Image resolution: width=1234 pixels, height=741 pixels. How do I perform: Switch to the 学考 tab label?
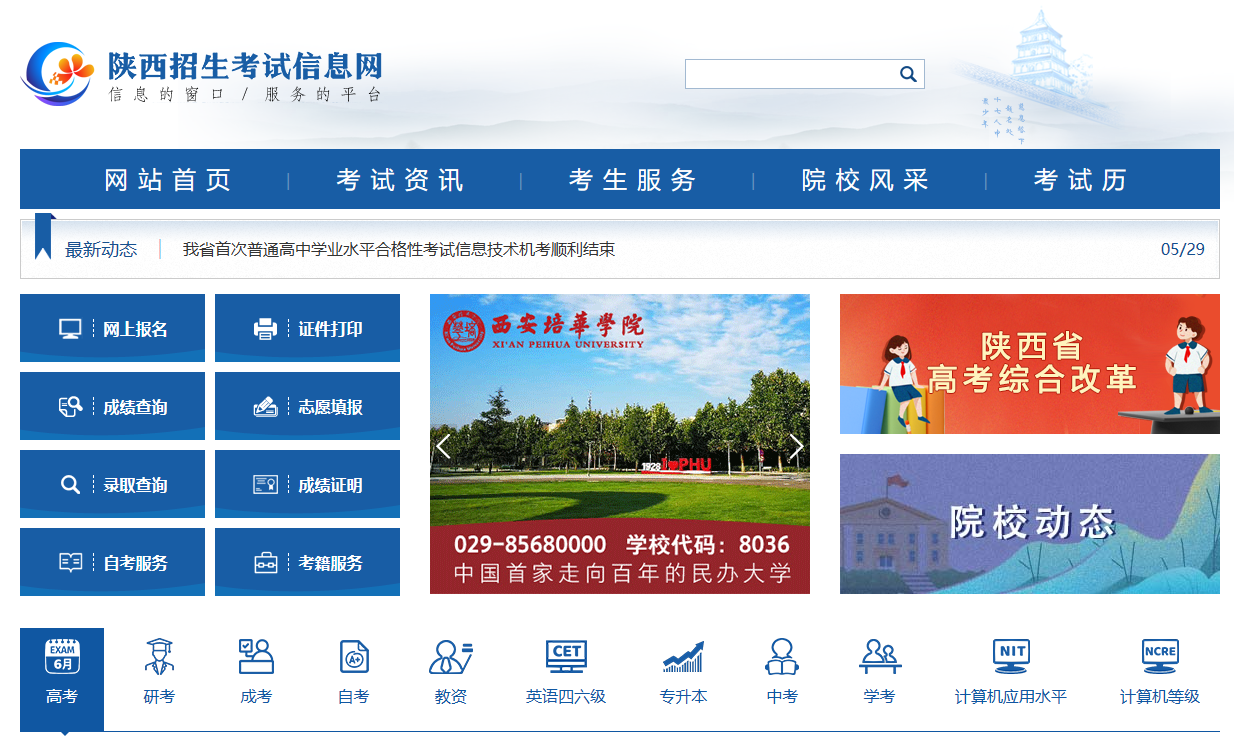879,697
